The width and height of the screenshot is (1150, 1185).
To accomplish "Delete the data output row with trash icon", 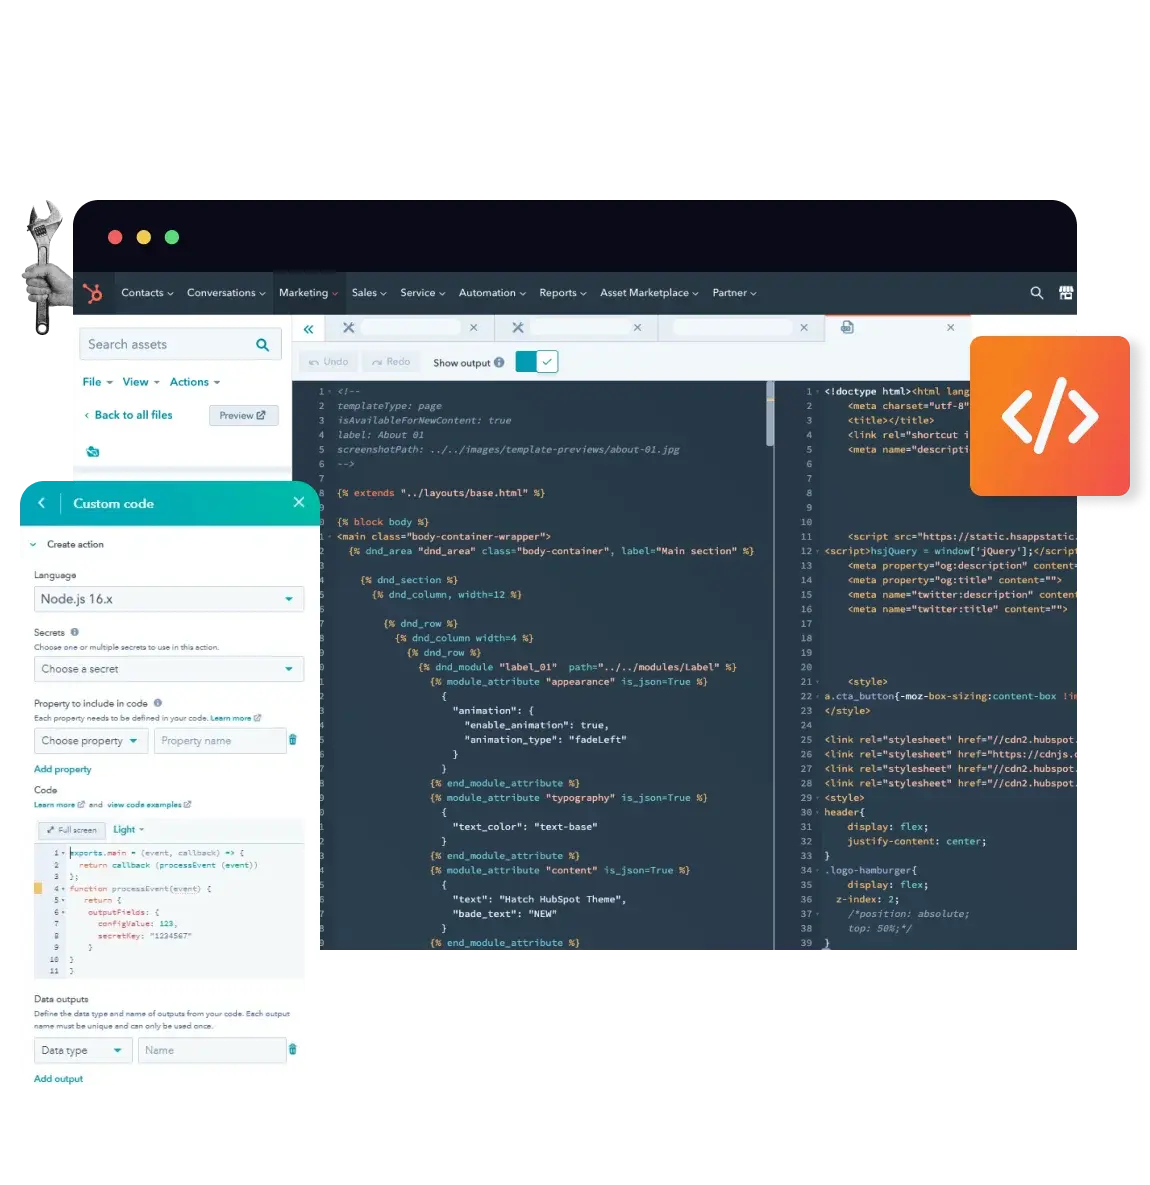I will click(292, 1049).
